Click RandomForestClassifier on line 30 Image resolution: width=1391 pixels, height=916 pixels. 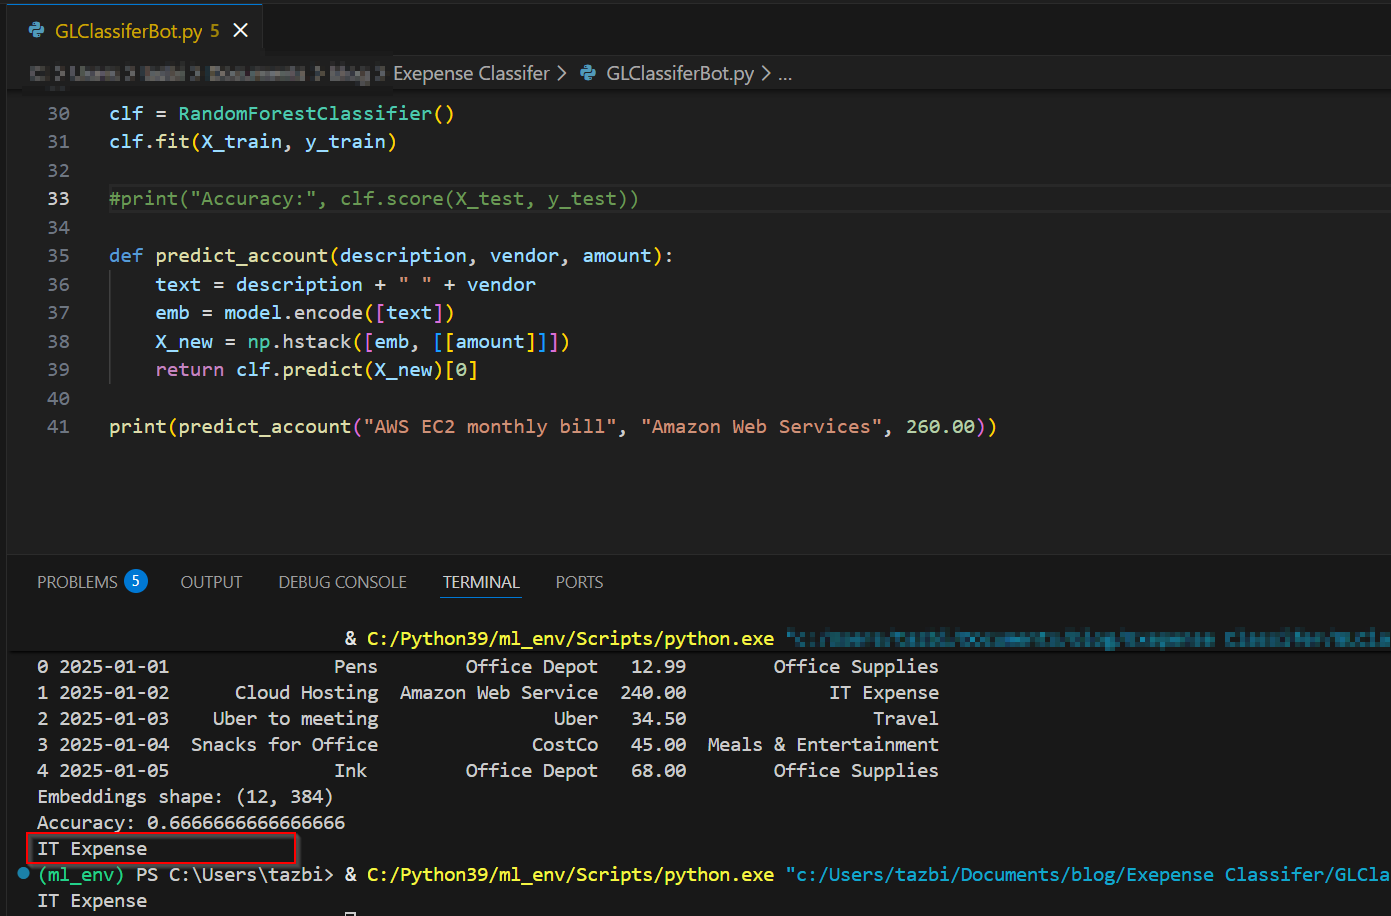pyautogui.click(x=305, y=113)
